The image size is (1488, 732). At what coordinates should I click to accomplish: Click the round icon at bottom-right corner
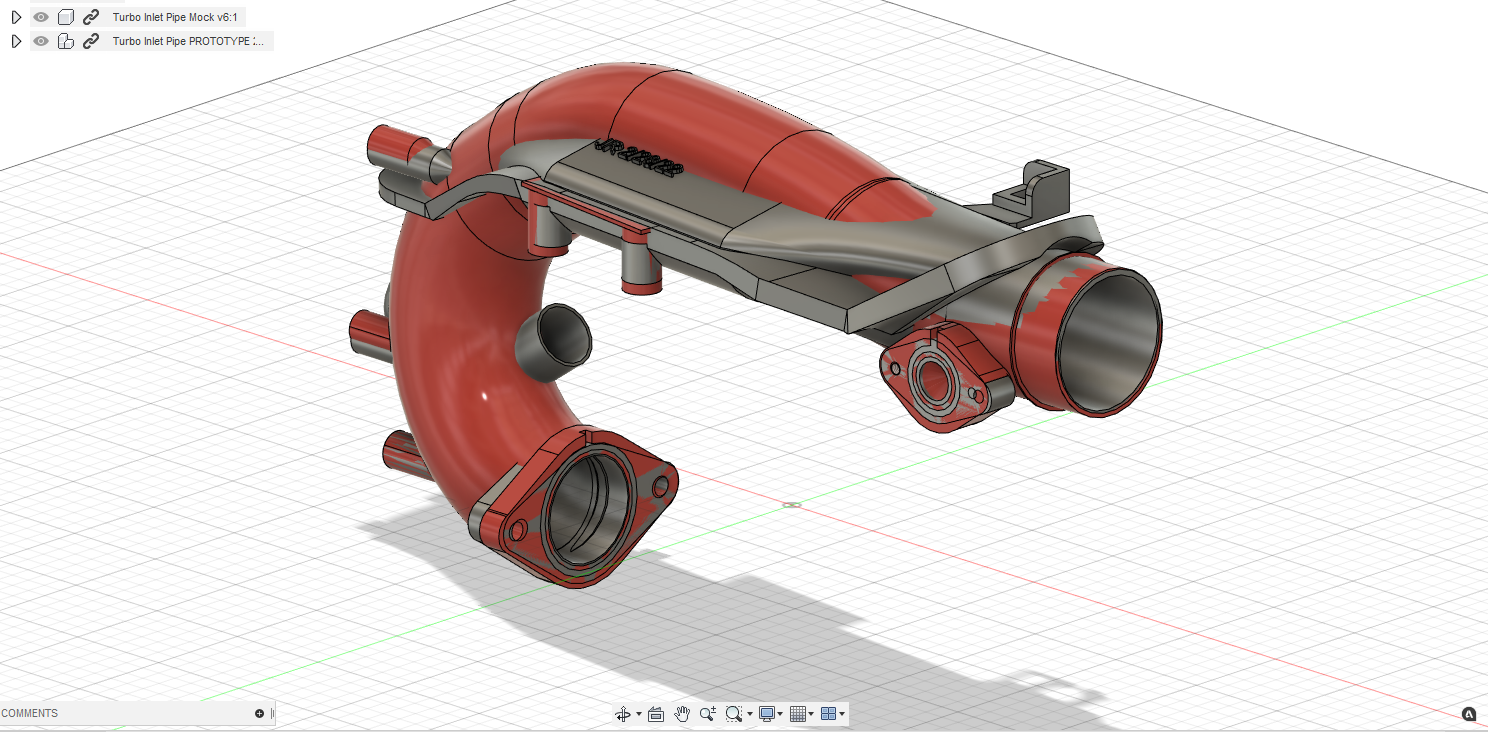tap(1469, 714)
